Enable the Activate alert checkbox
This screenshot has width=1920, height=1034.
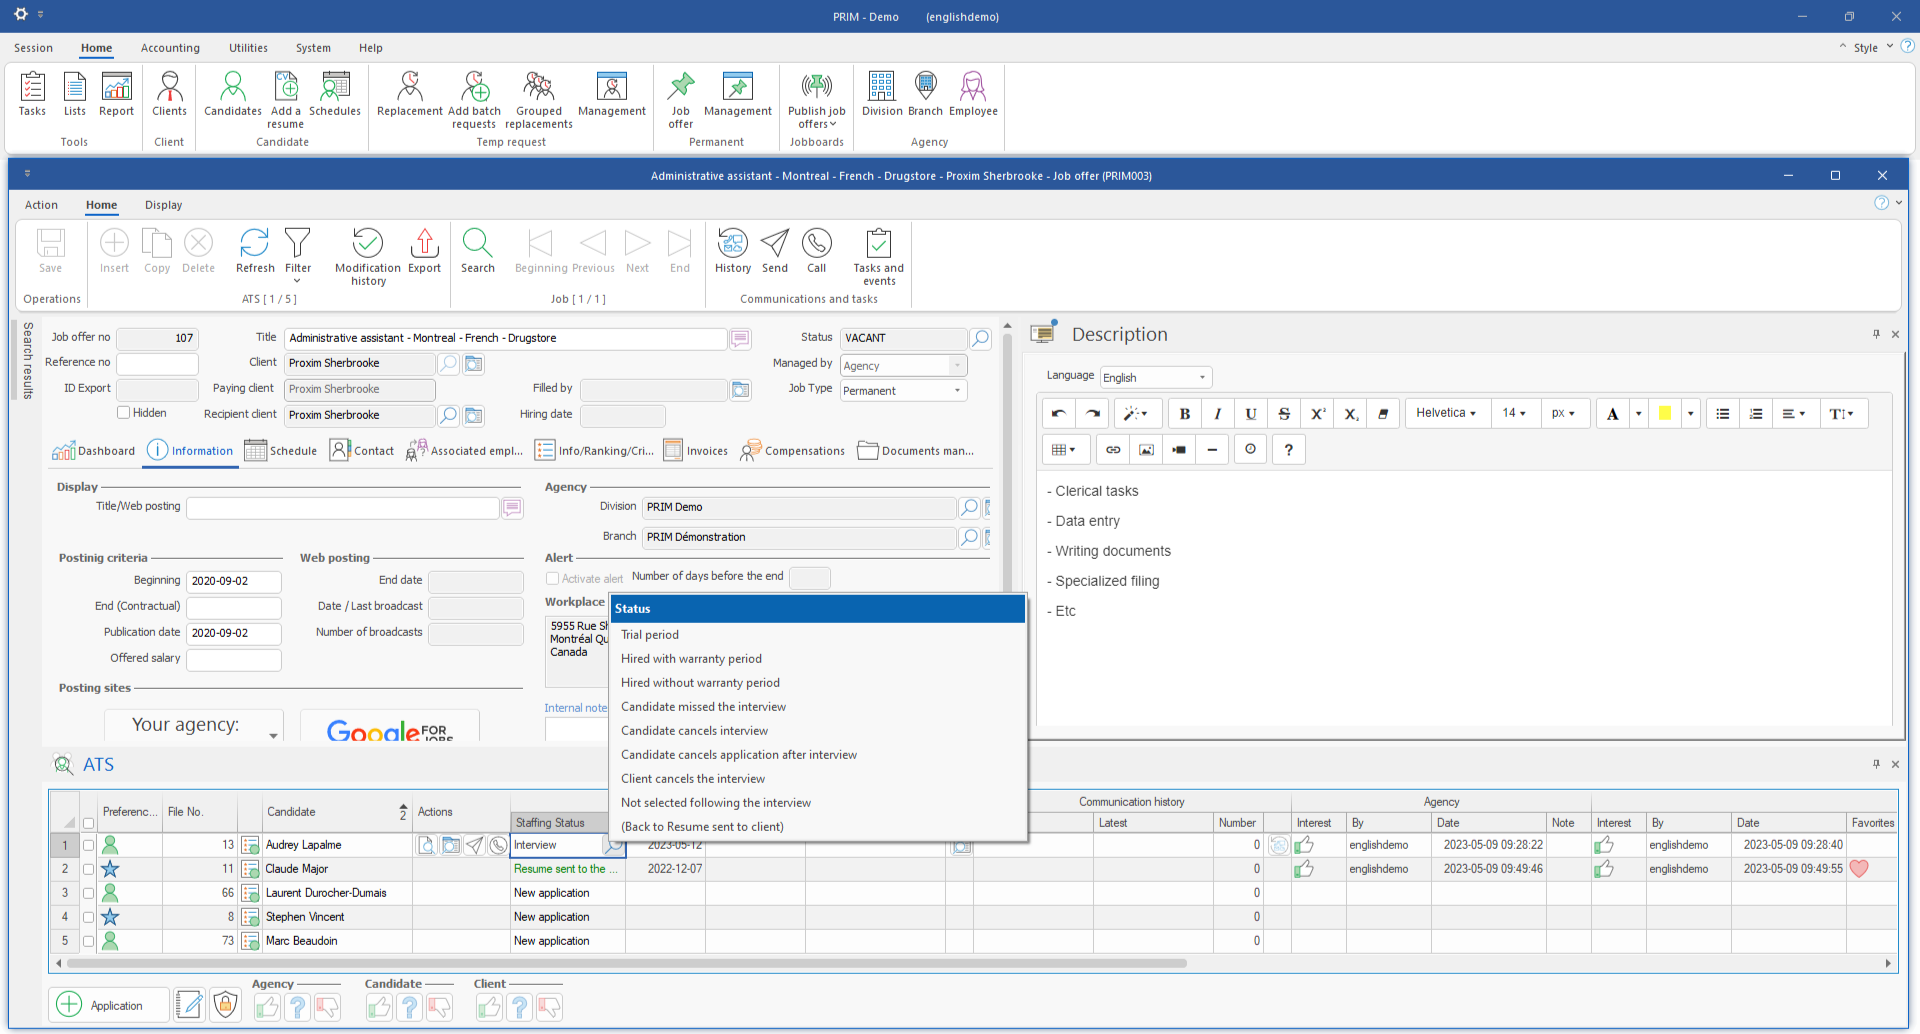coord(553,578)
